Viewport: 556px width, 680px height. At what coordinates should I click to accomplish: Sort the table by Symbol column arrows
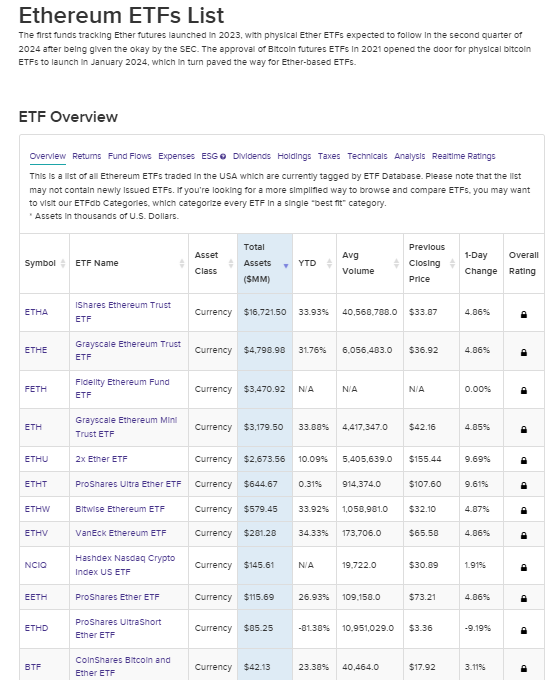63,263
